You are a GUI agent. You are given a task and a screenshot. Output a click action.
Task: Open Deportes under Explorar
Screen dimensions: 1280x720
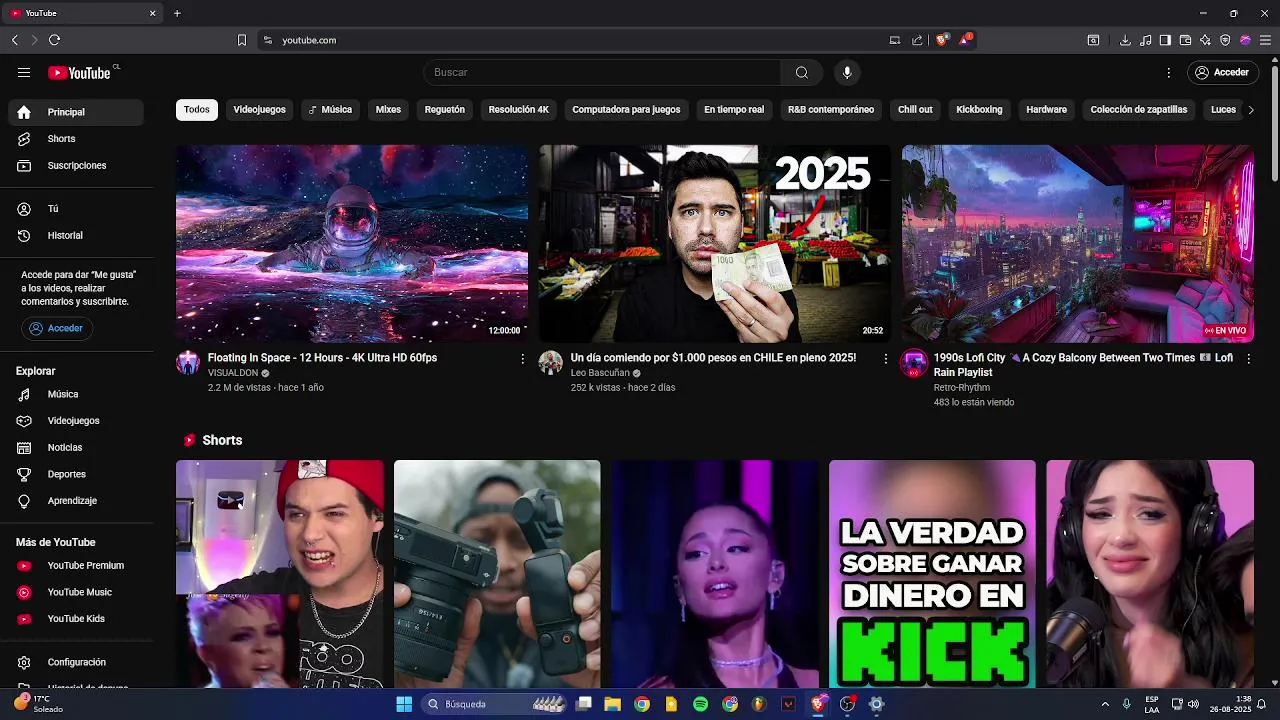point(76,474)
